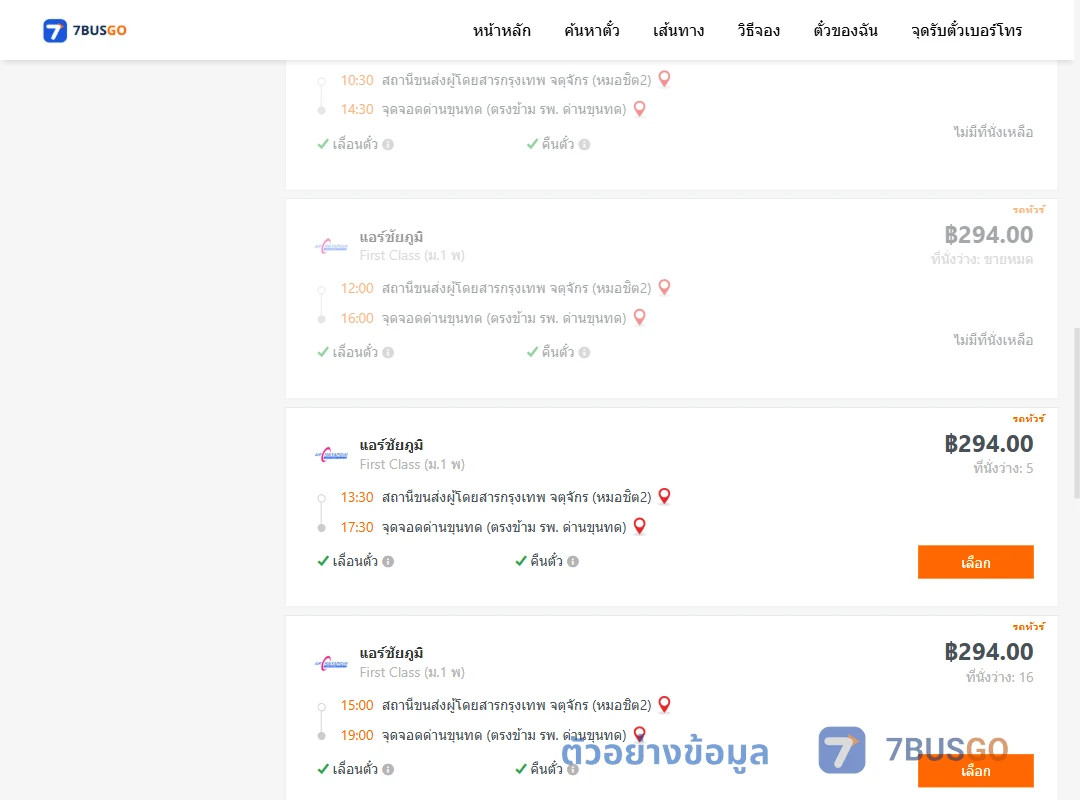
Task: Click the operator logo of the 15:00 trip
Action: tap(331, 664)
